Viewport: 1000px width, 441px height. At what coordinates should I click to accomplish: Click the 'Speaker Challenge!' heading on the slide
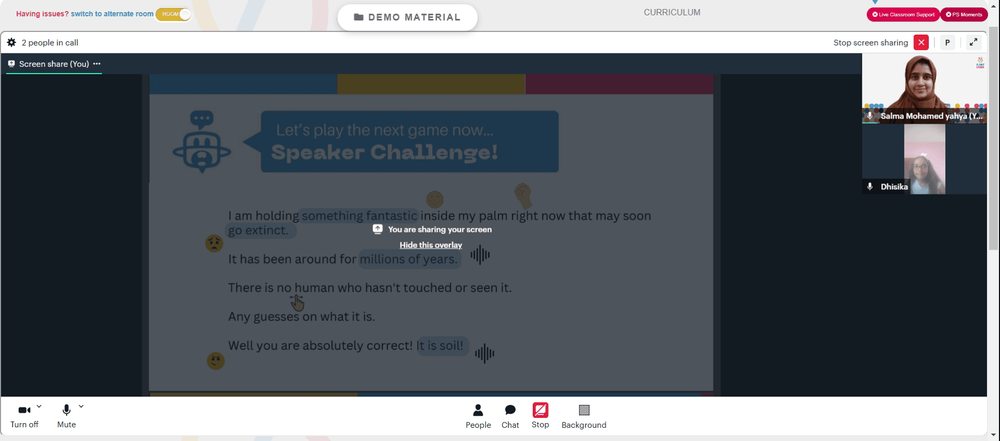(384, 153)
